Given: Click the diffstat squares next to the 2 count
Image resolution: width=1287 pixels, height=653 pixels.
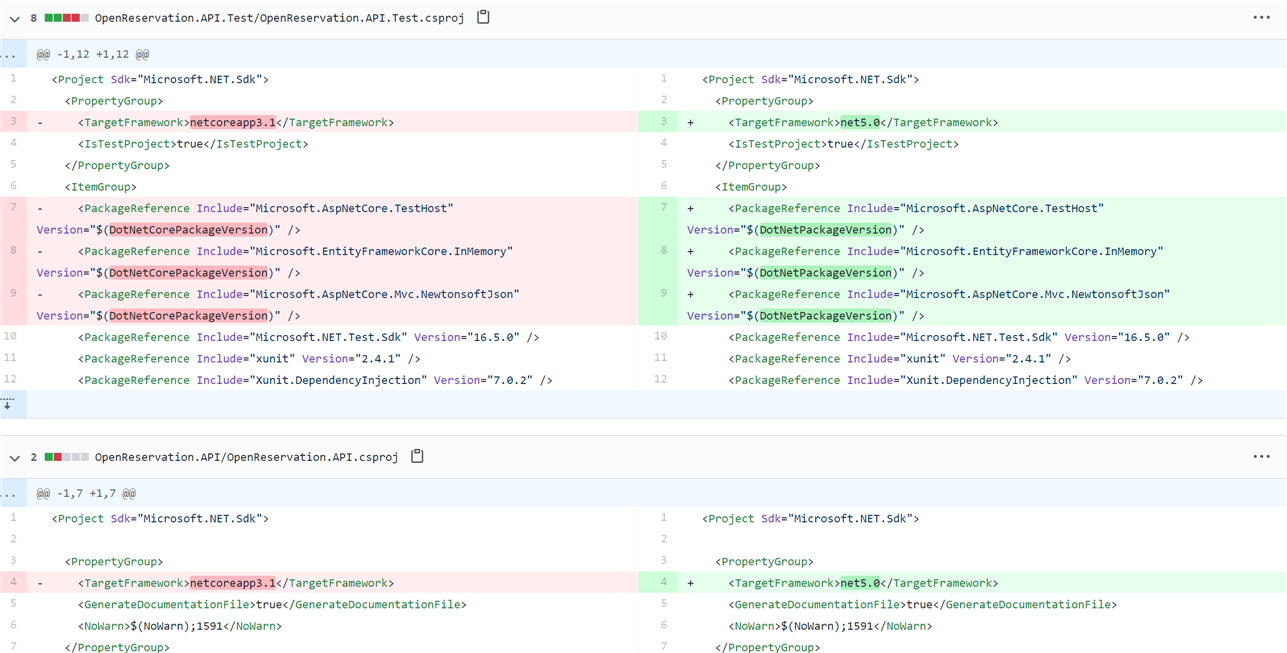Looking at the screenshot, I should 66,457.
